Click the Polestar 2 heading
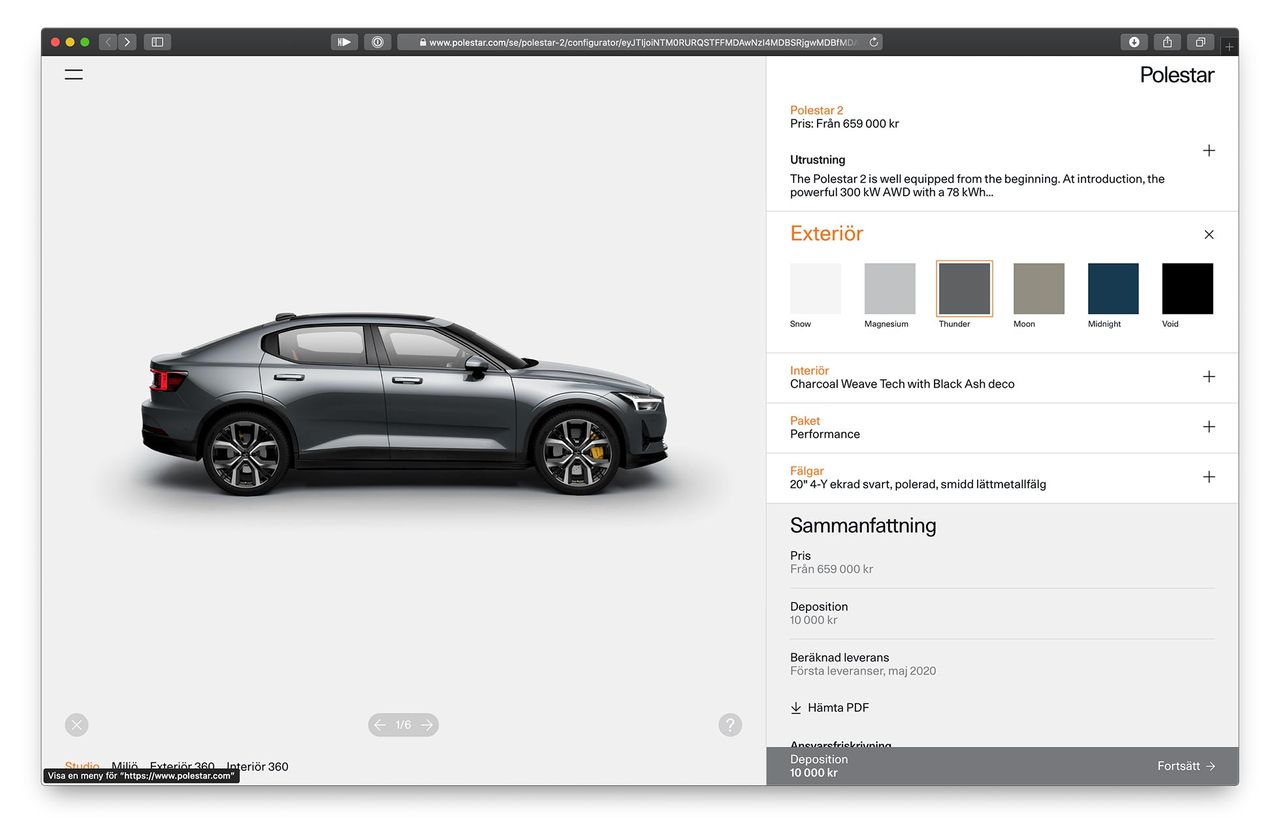The height and width of the screenshot is (840, 1280). click(817, 110)
